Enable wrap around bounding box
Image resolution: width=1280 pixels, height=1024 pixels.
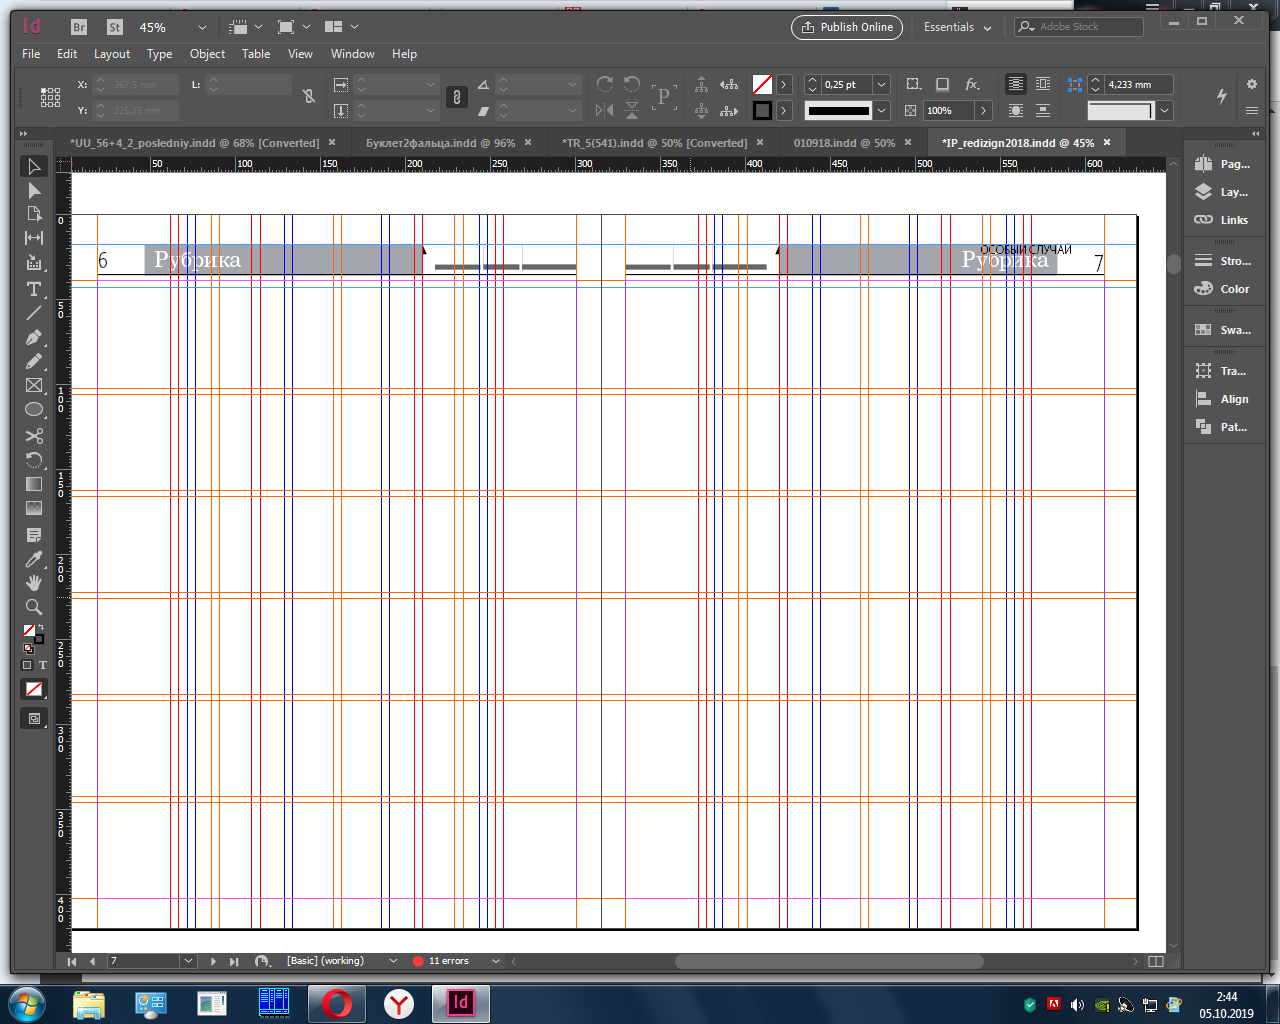point(1043,84)
